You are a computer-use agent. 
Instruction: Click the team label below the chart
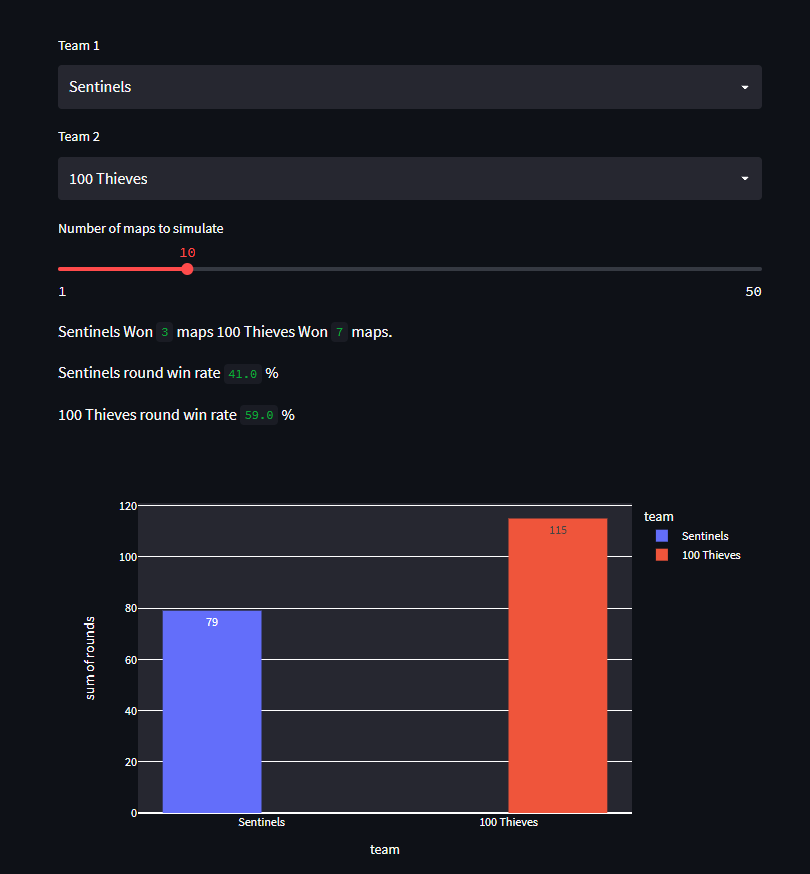[384, 849]
